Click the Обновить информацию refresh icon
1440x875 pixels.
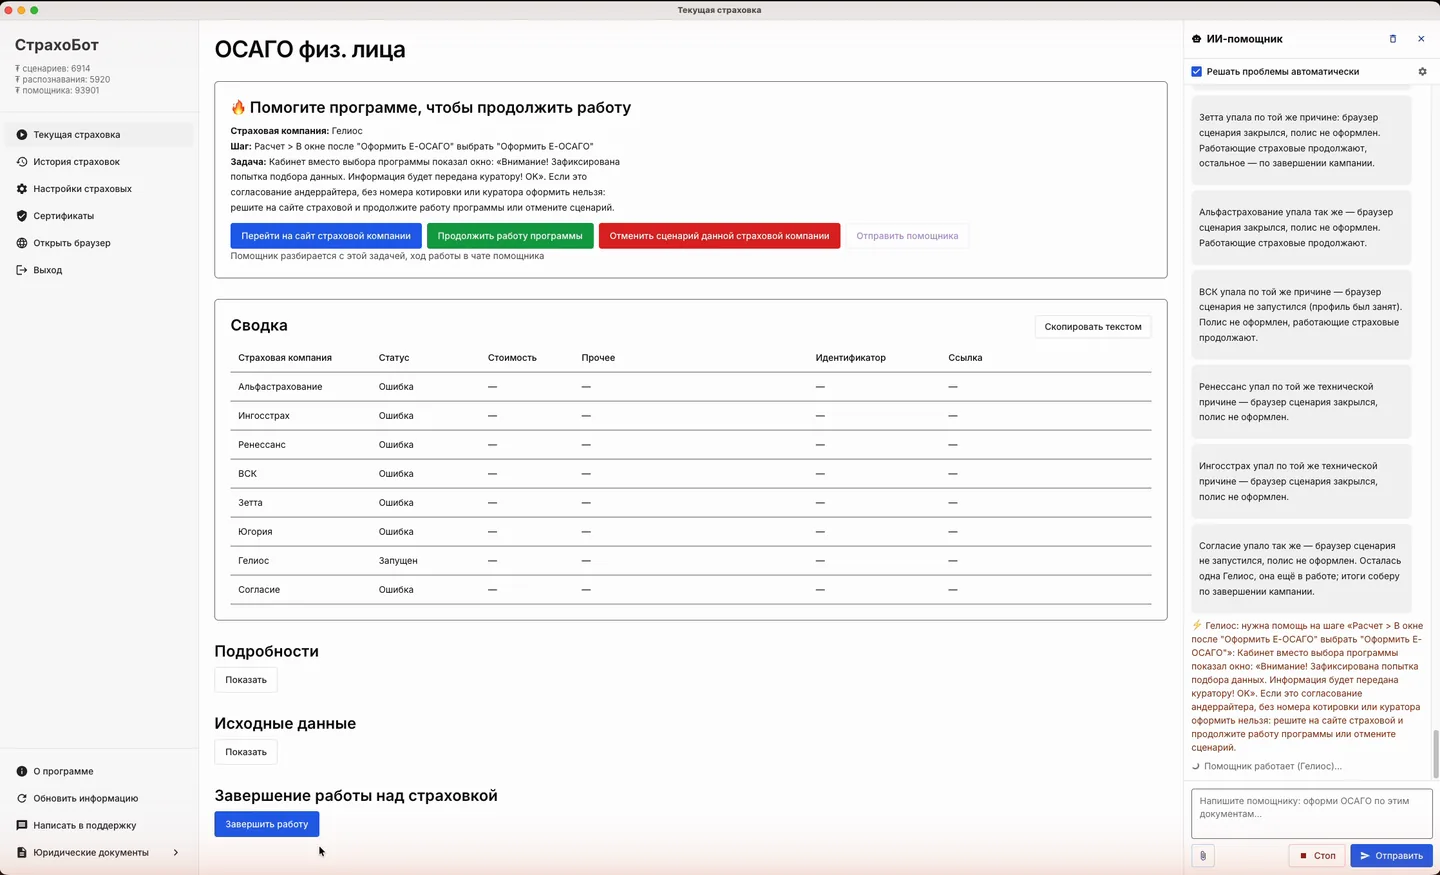coord(22,798)
